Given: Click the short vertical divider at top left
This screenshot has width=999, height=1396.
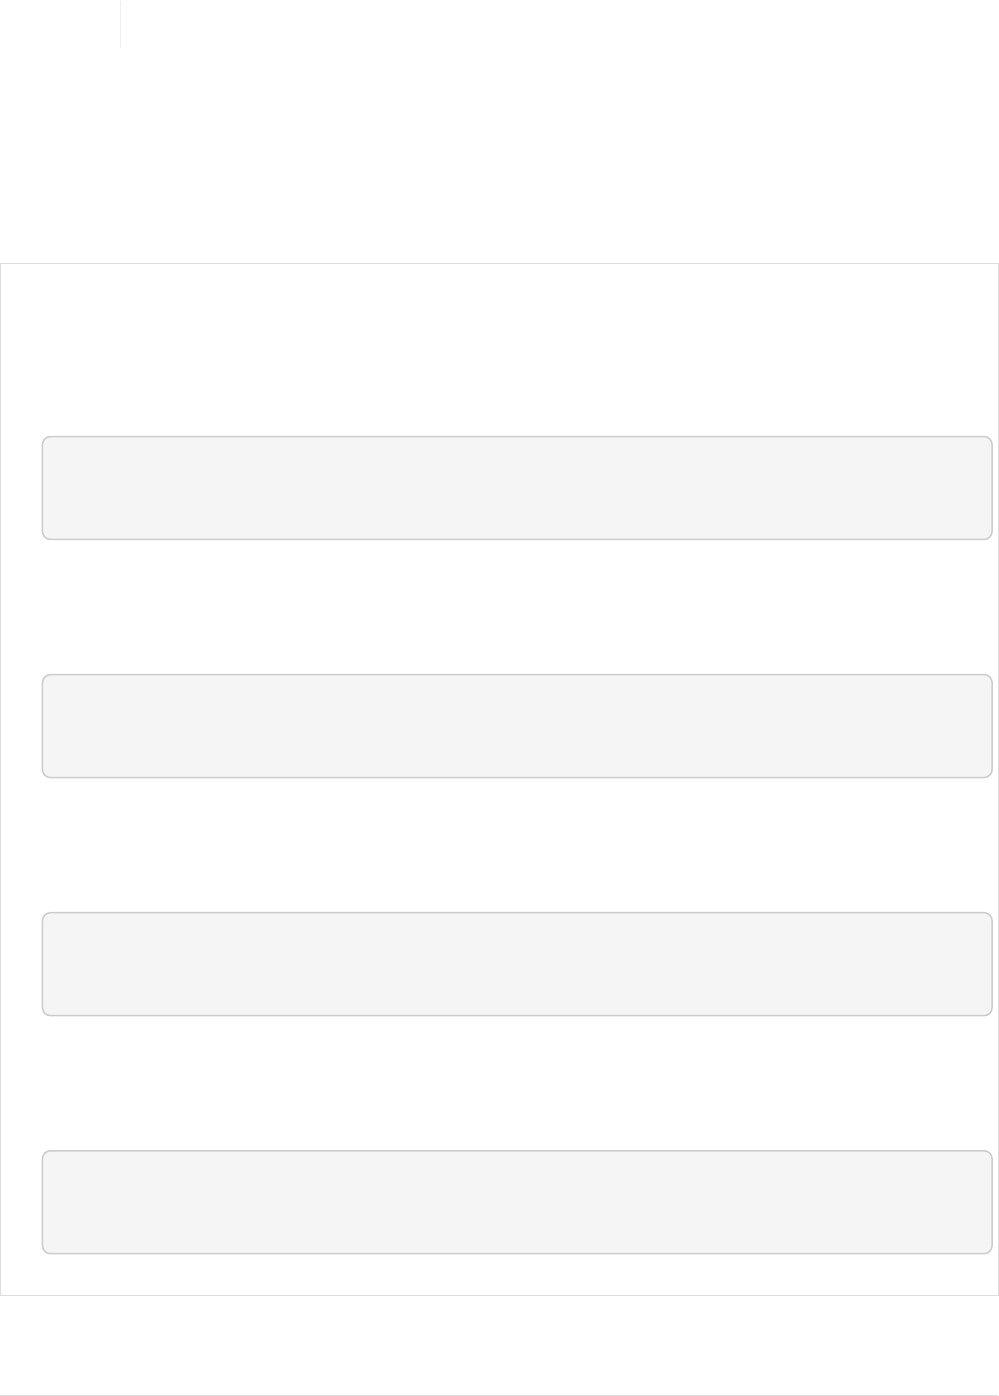Looking at the screenshot, I should click(x=121, y=24).
